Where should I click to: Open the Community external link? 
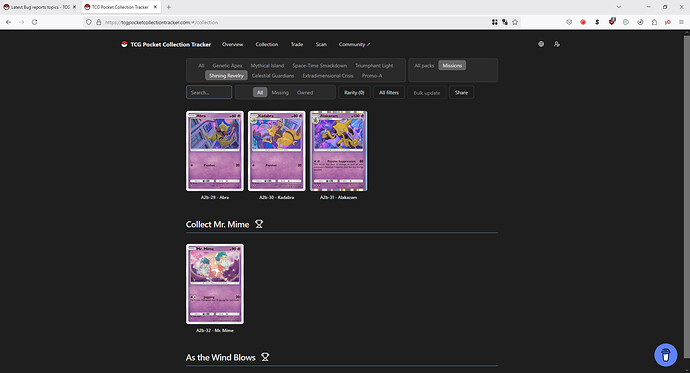[354, 44]
